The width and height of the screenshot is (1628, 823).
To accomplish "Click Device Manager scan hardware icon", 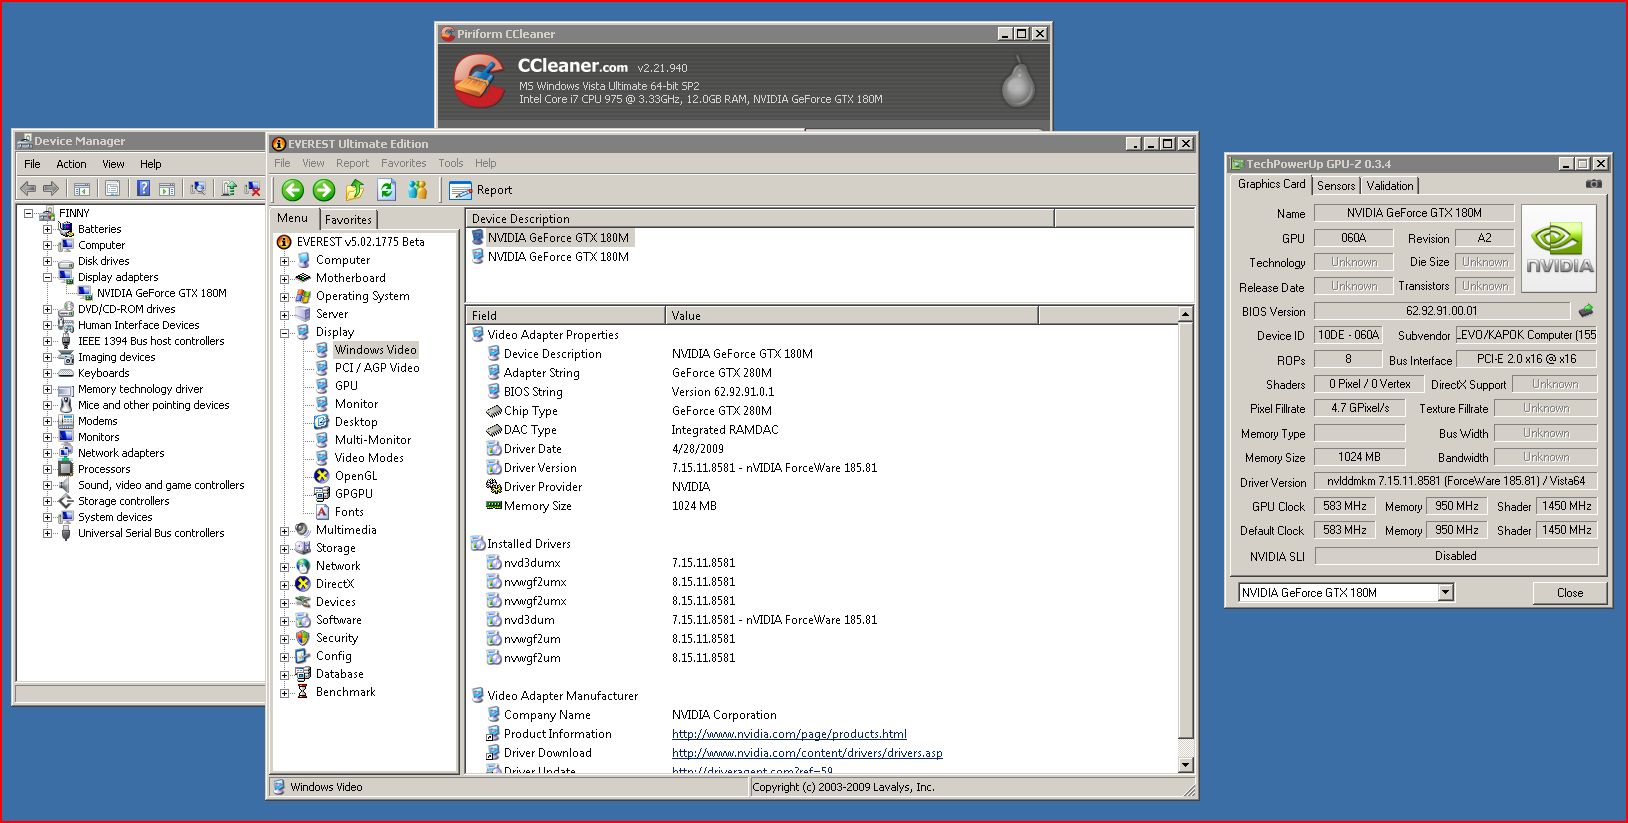I will click(198, 188).
